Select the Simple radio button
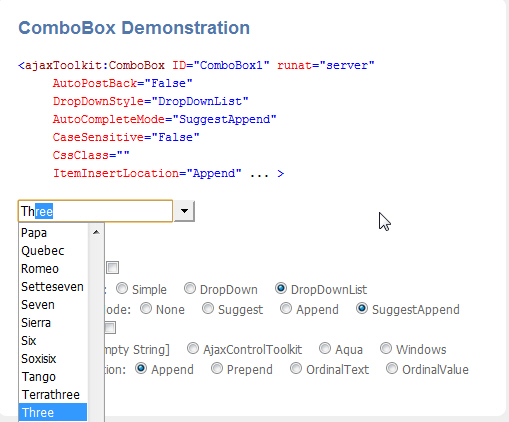 click(122, 288)
